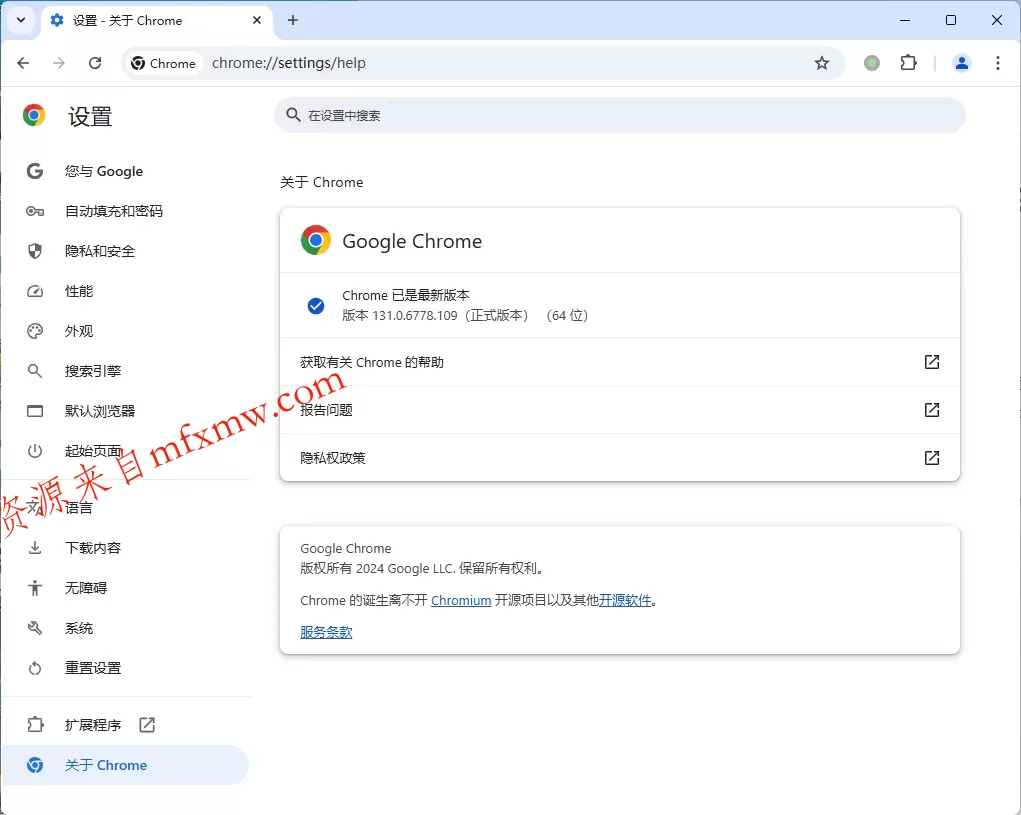Image resolution: width=1021 pixels, height=815 pixels.
Task: Click the reset circular-arrow icon
Action: [35, 668]
